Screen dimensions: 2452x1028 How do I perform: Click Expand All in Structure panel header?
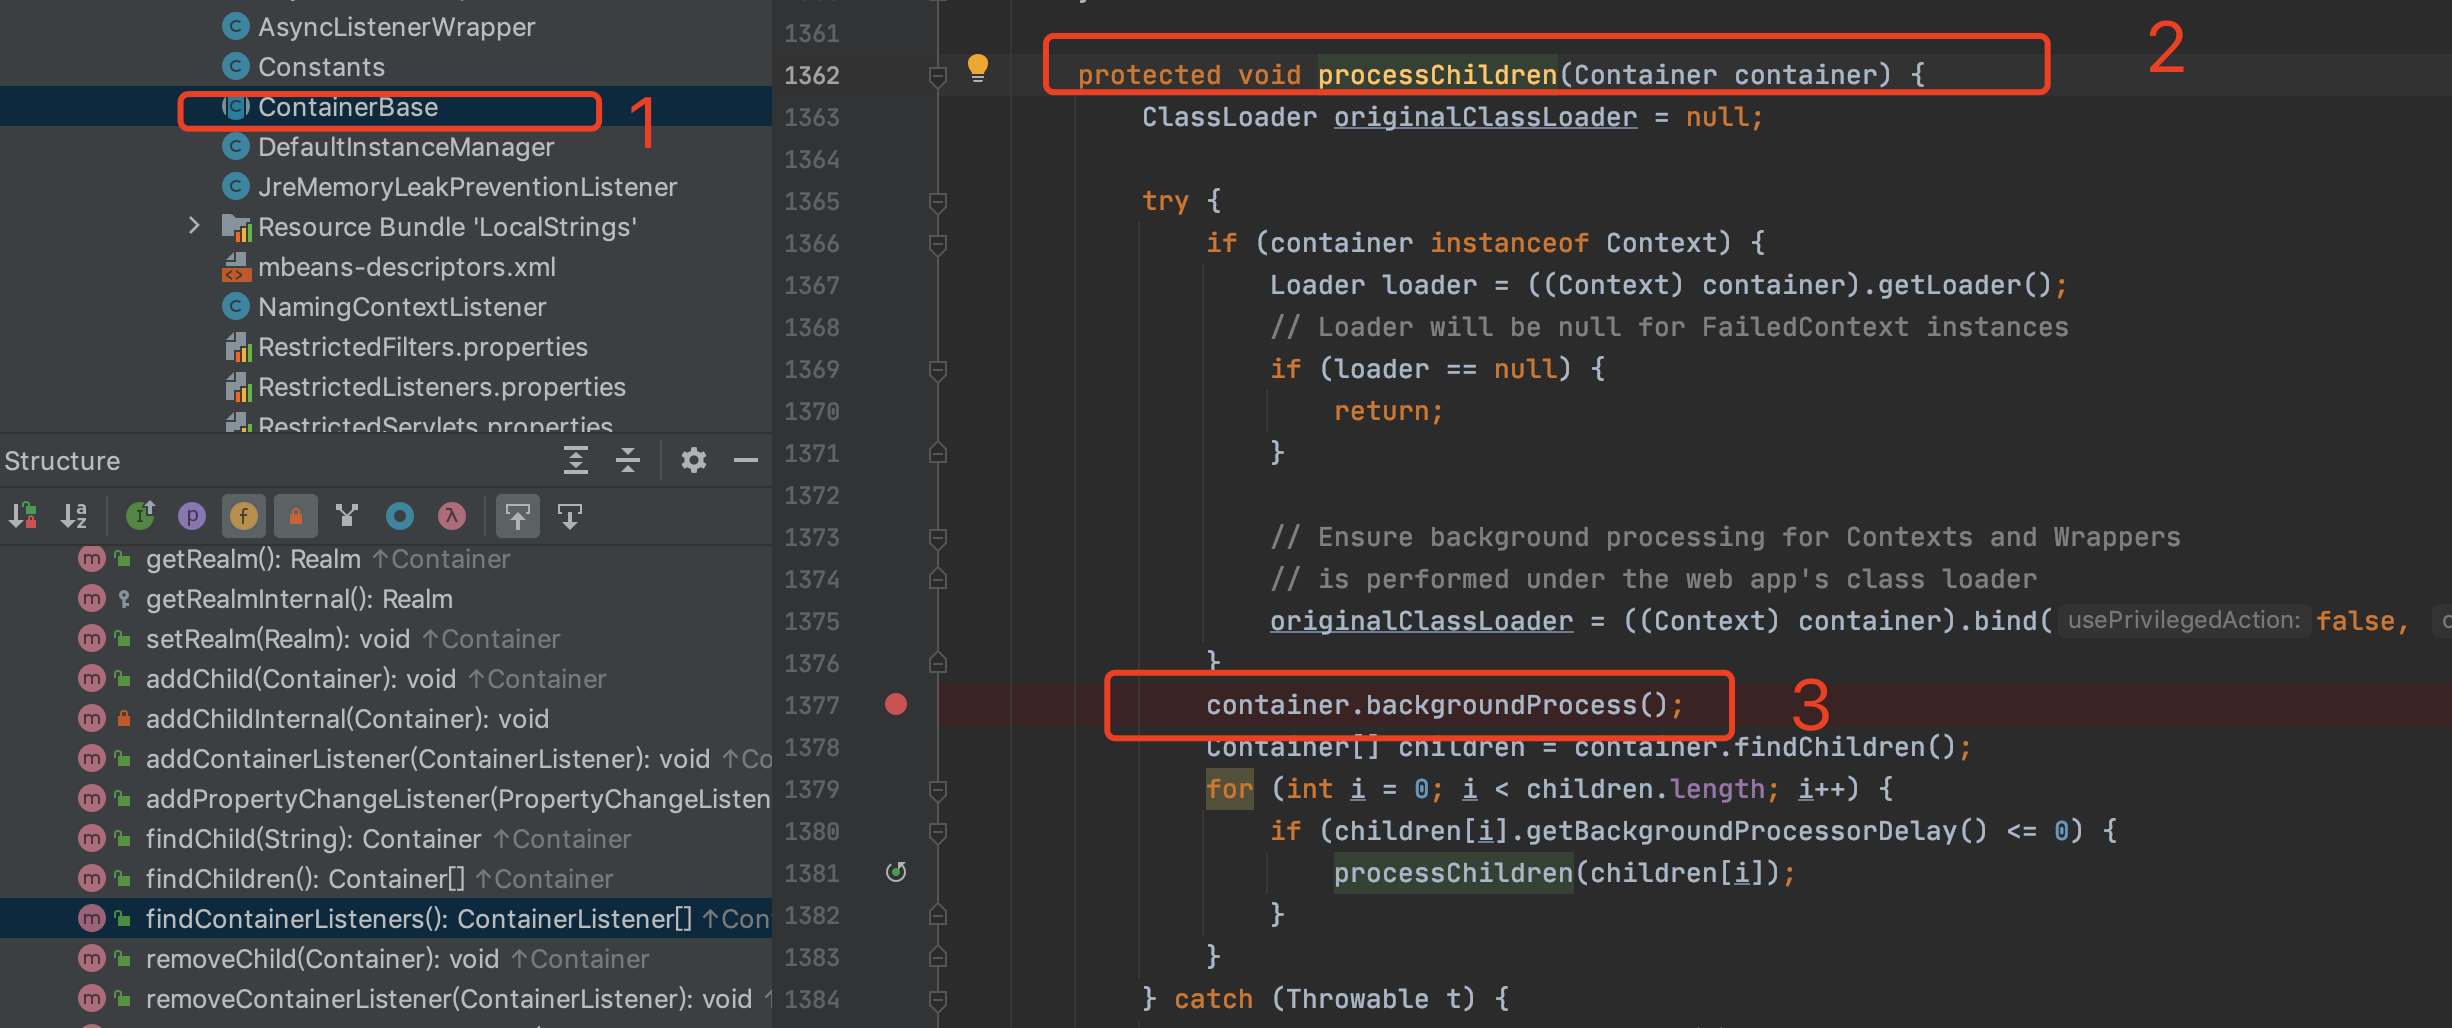click(576, 460)
